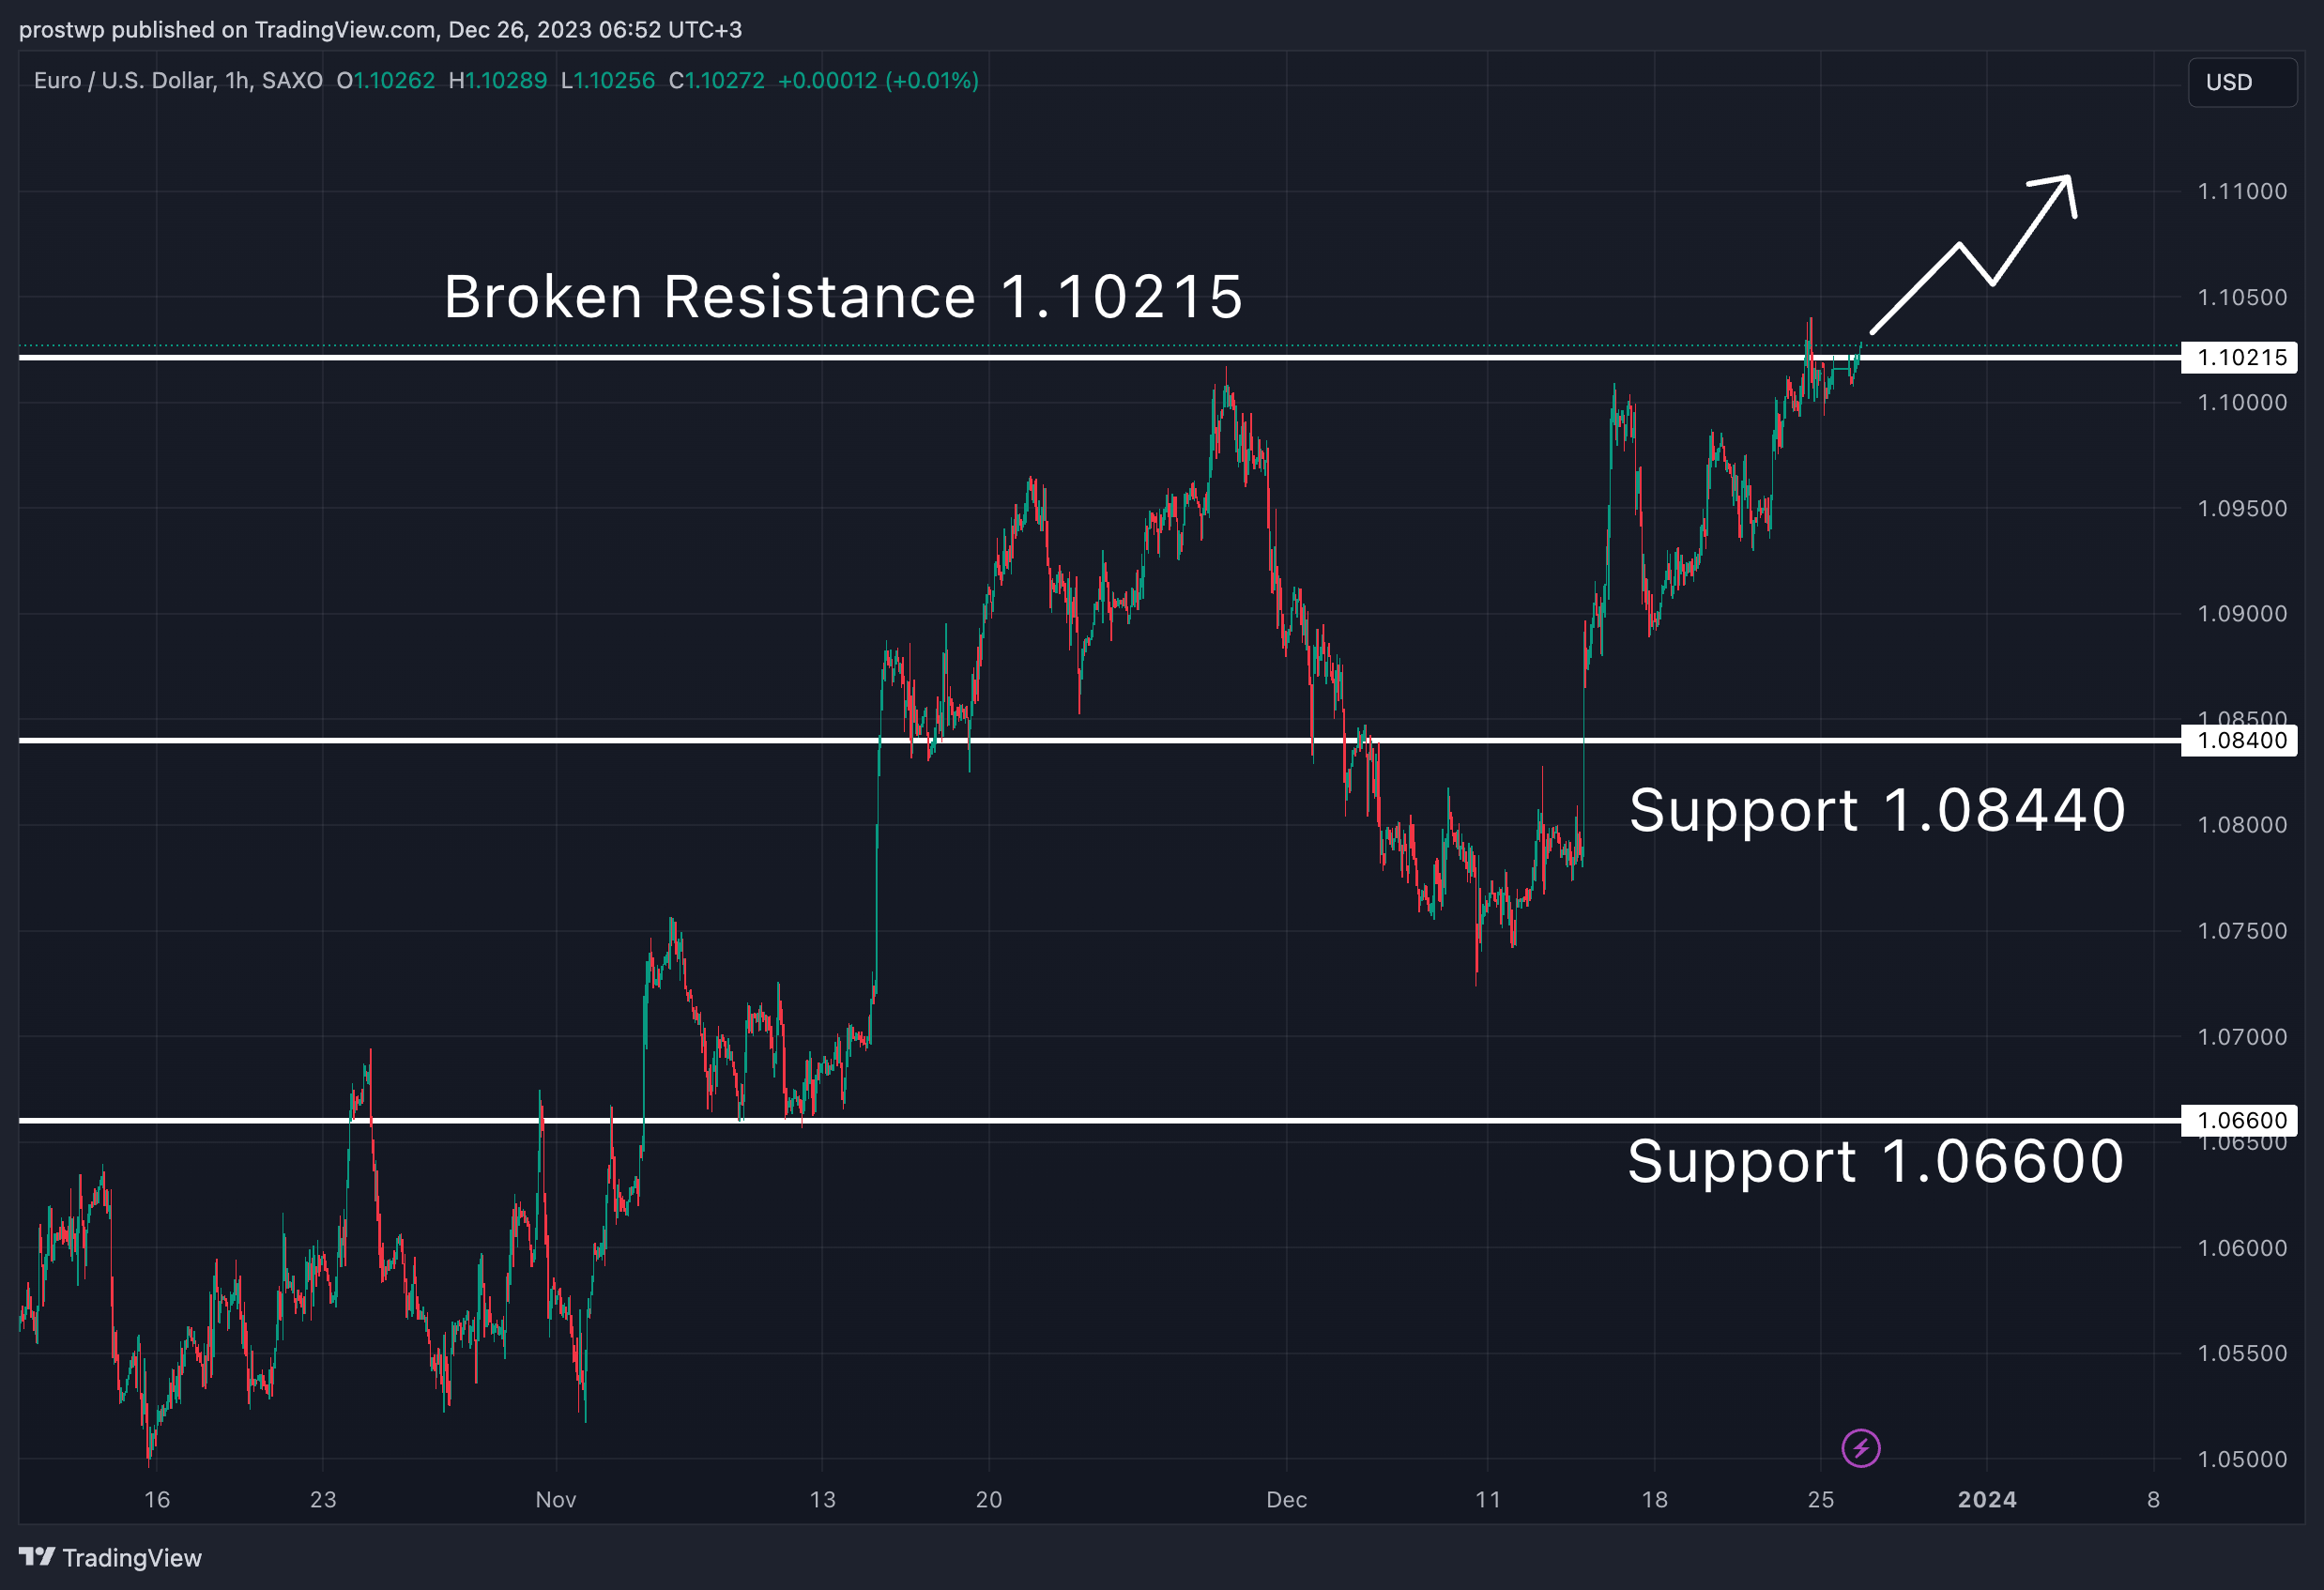This screenshot has height=1590, width=2324.
Task: Click the TradingView logo icon
Action: click(x=37, y=1557)
